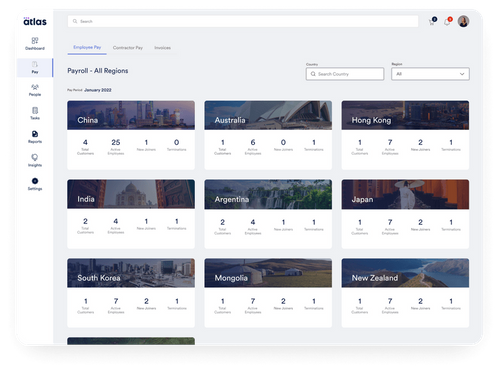Open the Reports sidebar icon
The image size is (500, 372).
click(35, 134)
